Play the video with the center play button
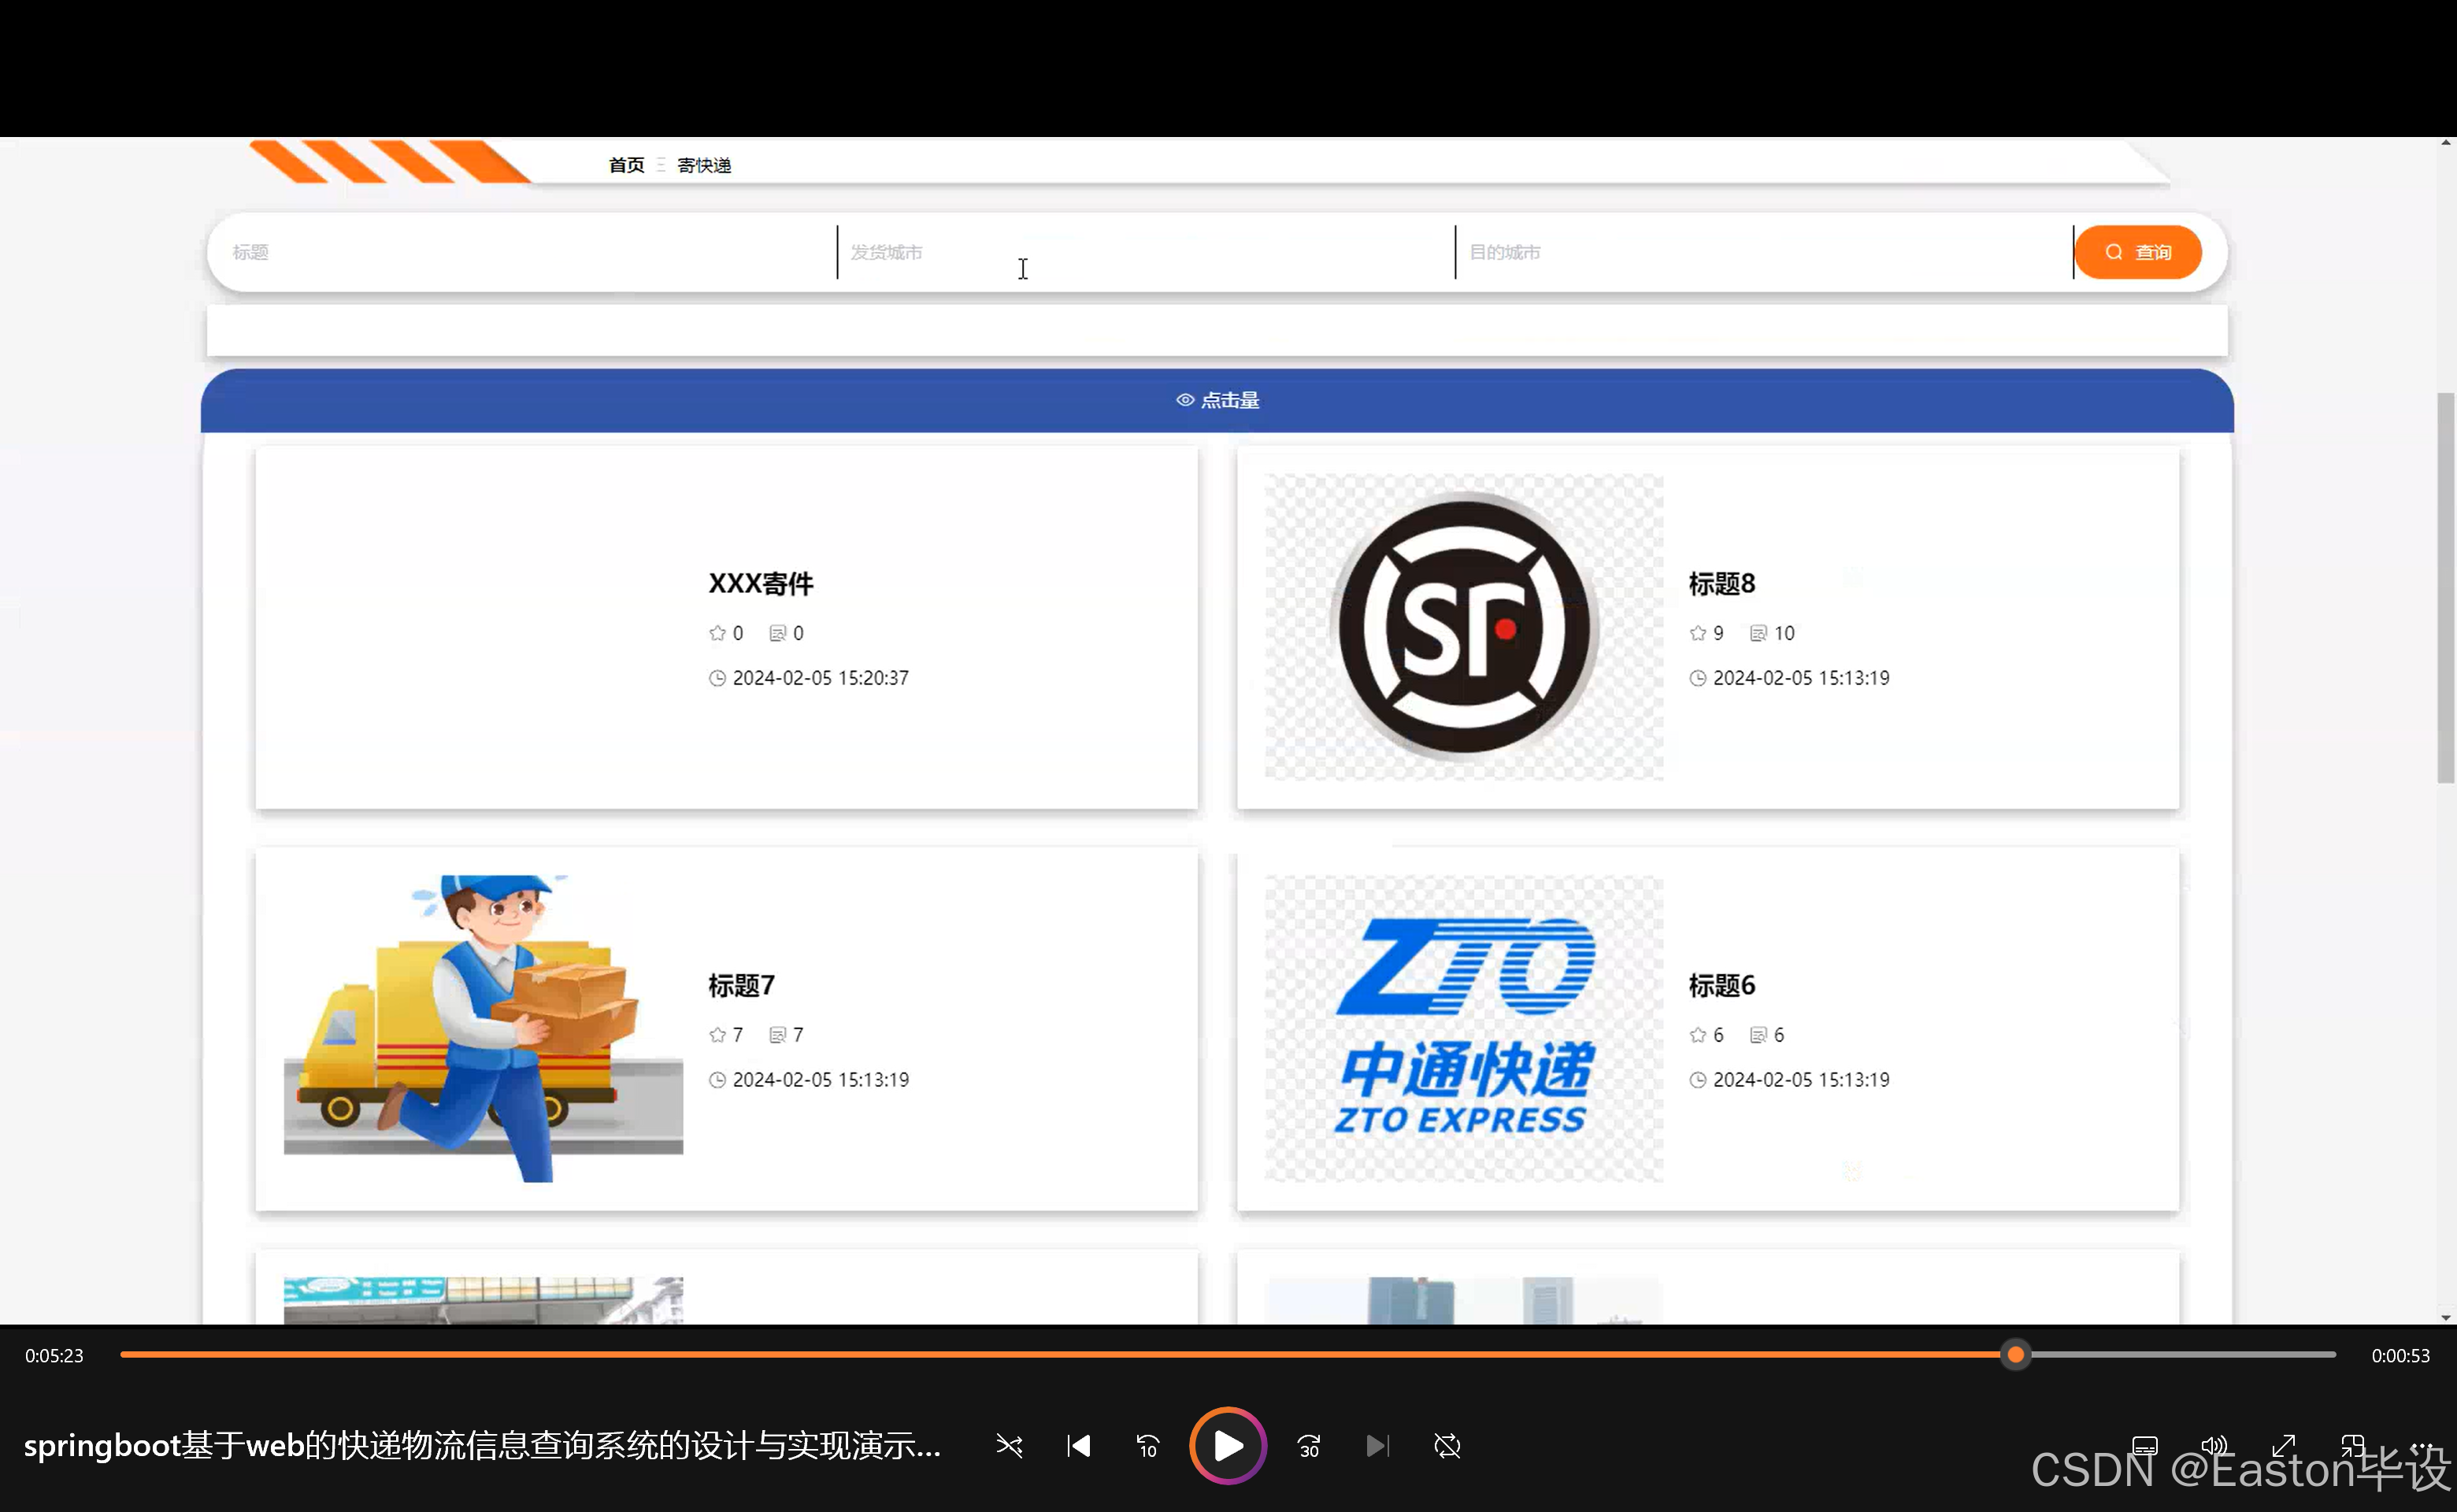The height and width of the screenshot is (1512, 2457). [x=1228, y=1445]
